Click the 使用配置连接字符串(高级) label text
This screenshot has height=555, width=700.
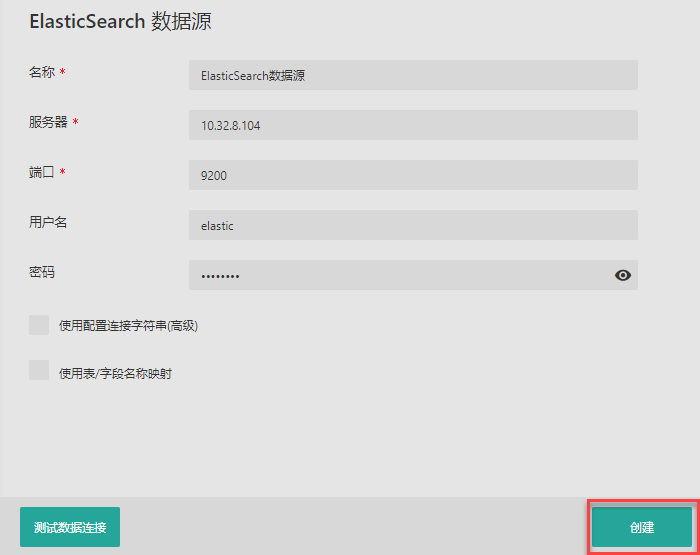129,325
